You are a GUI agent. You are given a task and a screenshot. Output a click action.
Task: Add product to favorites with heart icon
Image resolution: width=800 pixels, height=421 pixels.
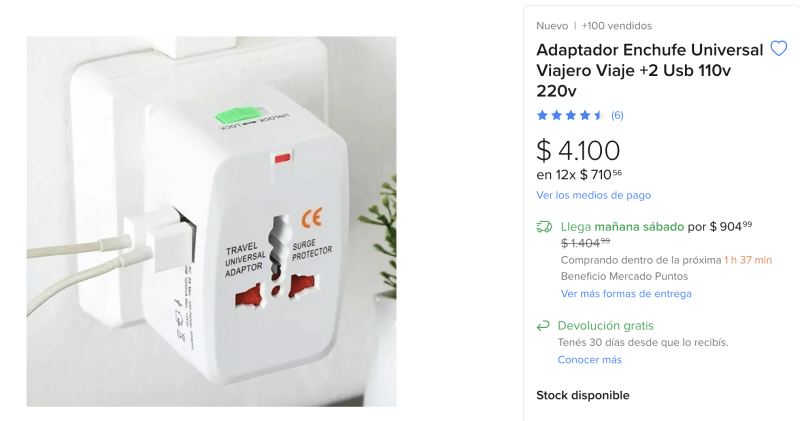click(x=779, y=49)
